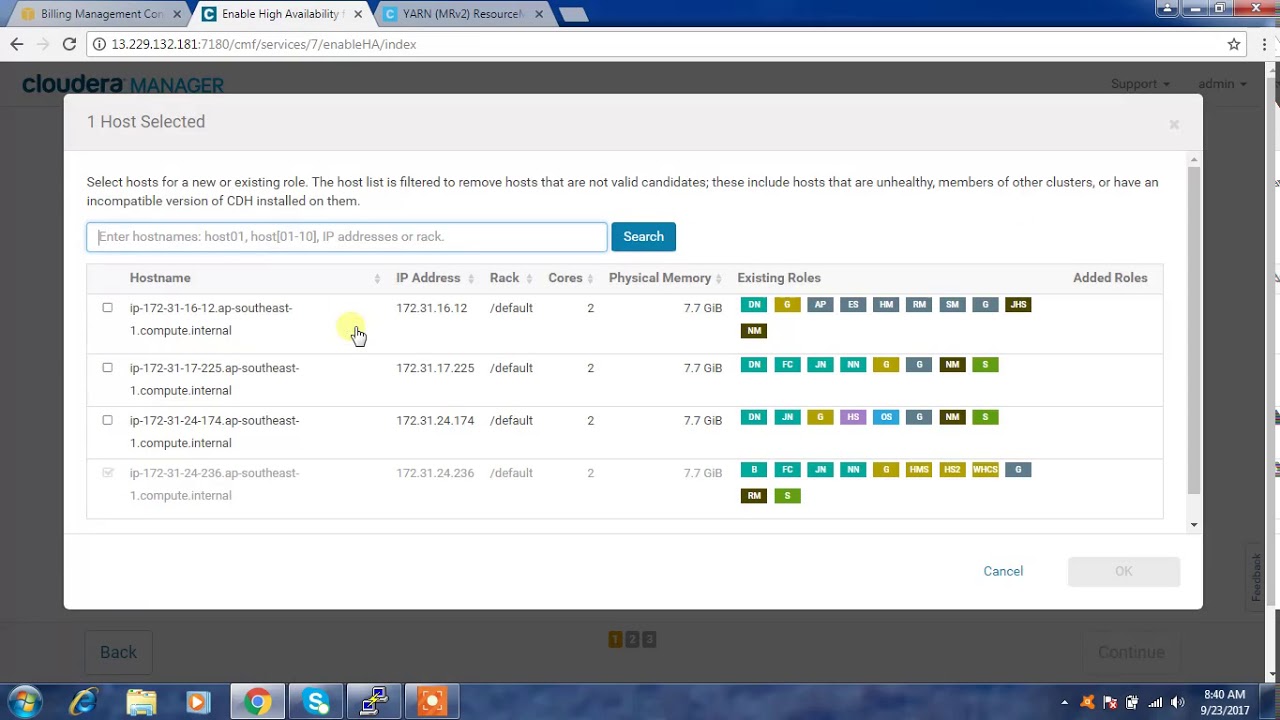Go back with the browser back arrow
This screenshot has width=1280, height=720.
(x=17, y=44)
